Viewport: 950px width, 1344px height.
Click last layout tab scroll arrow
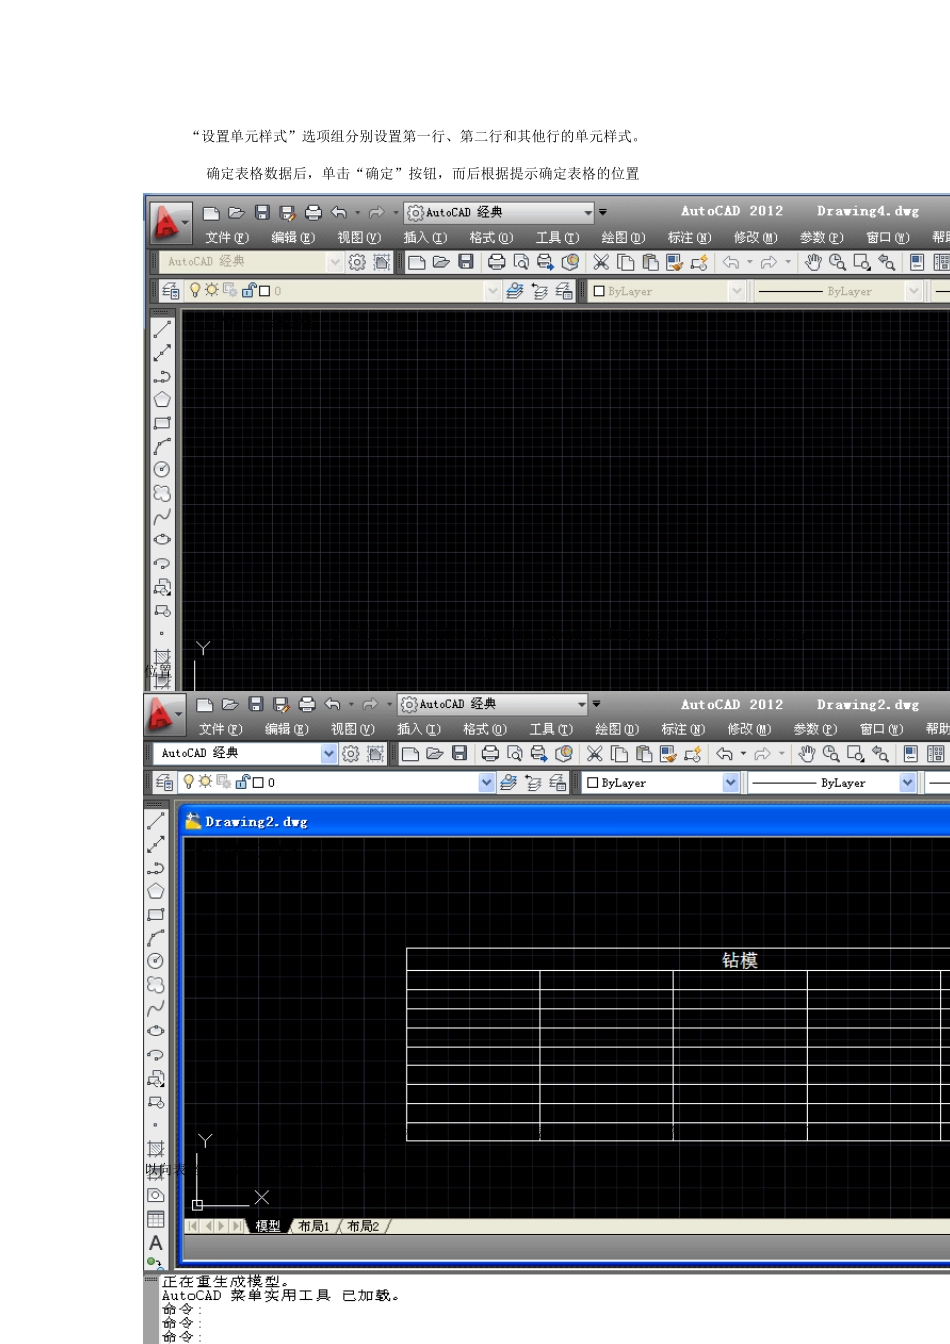click(237, 1226)
